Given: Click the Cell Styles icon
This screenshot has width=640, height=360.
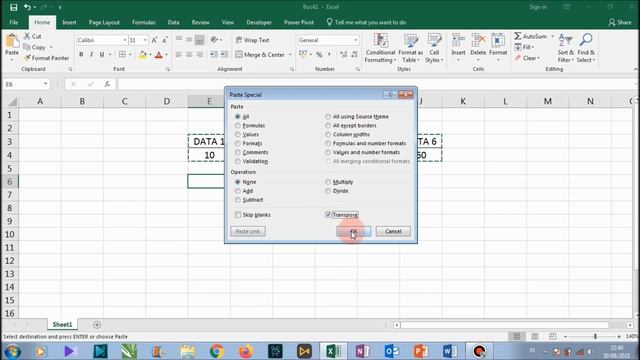Looking at the screenshot, I should (x=434, y=41).
